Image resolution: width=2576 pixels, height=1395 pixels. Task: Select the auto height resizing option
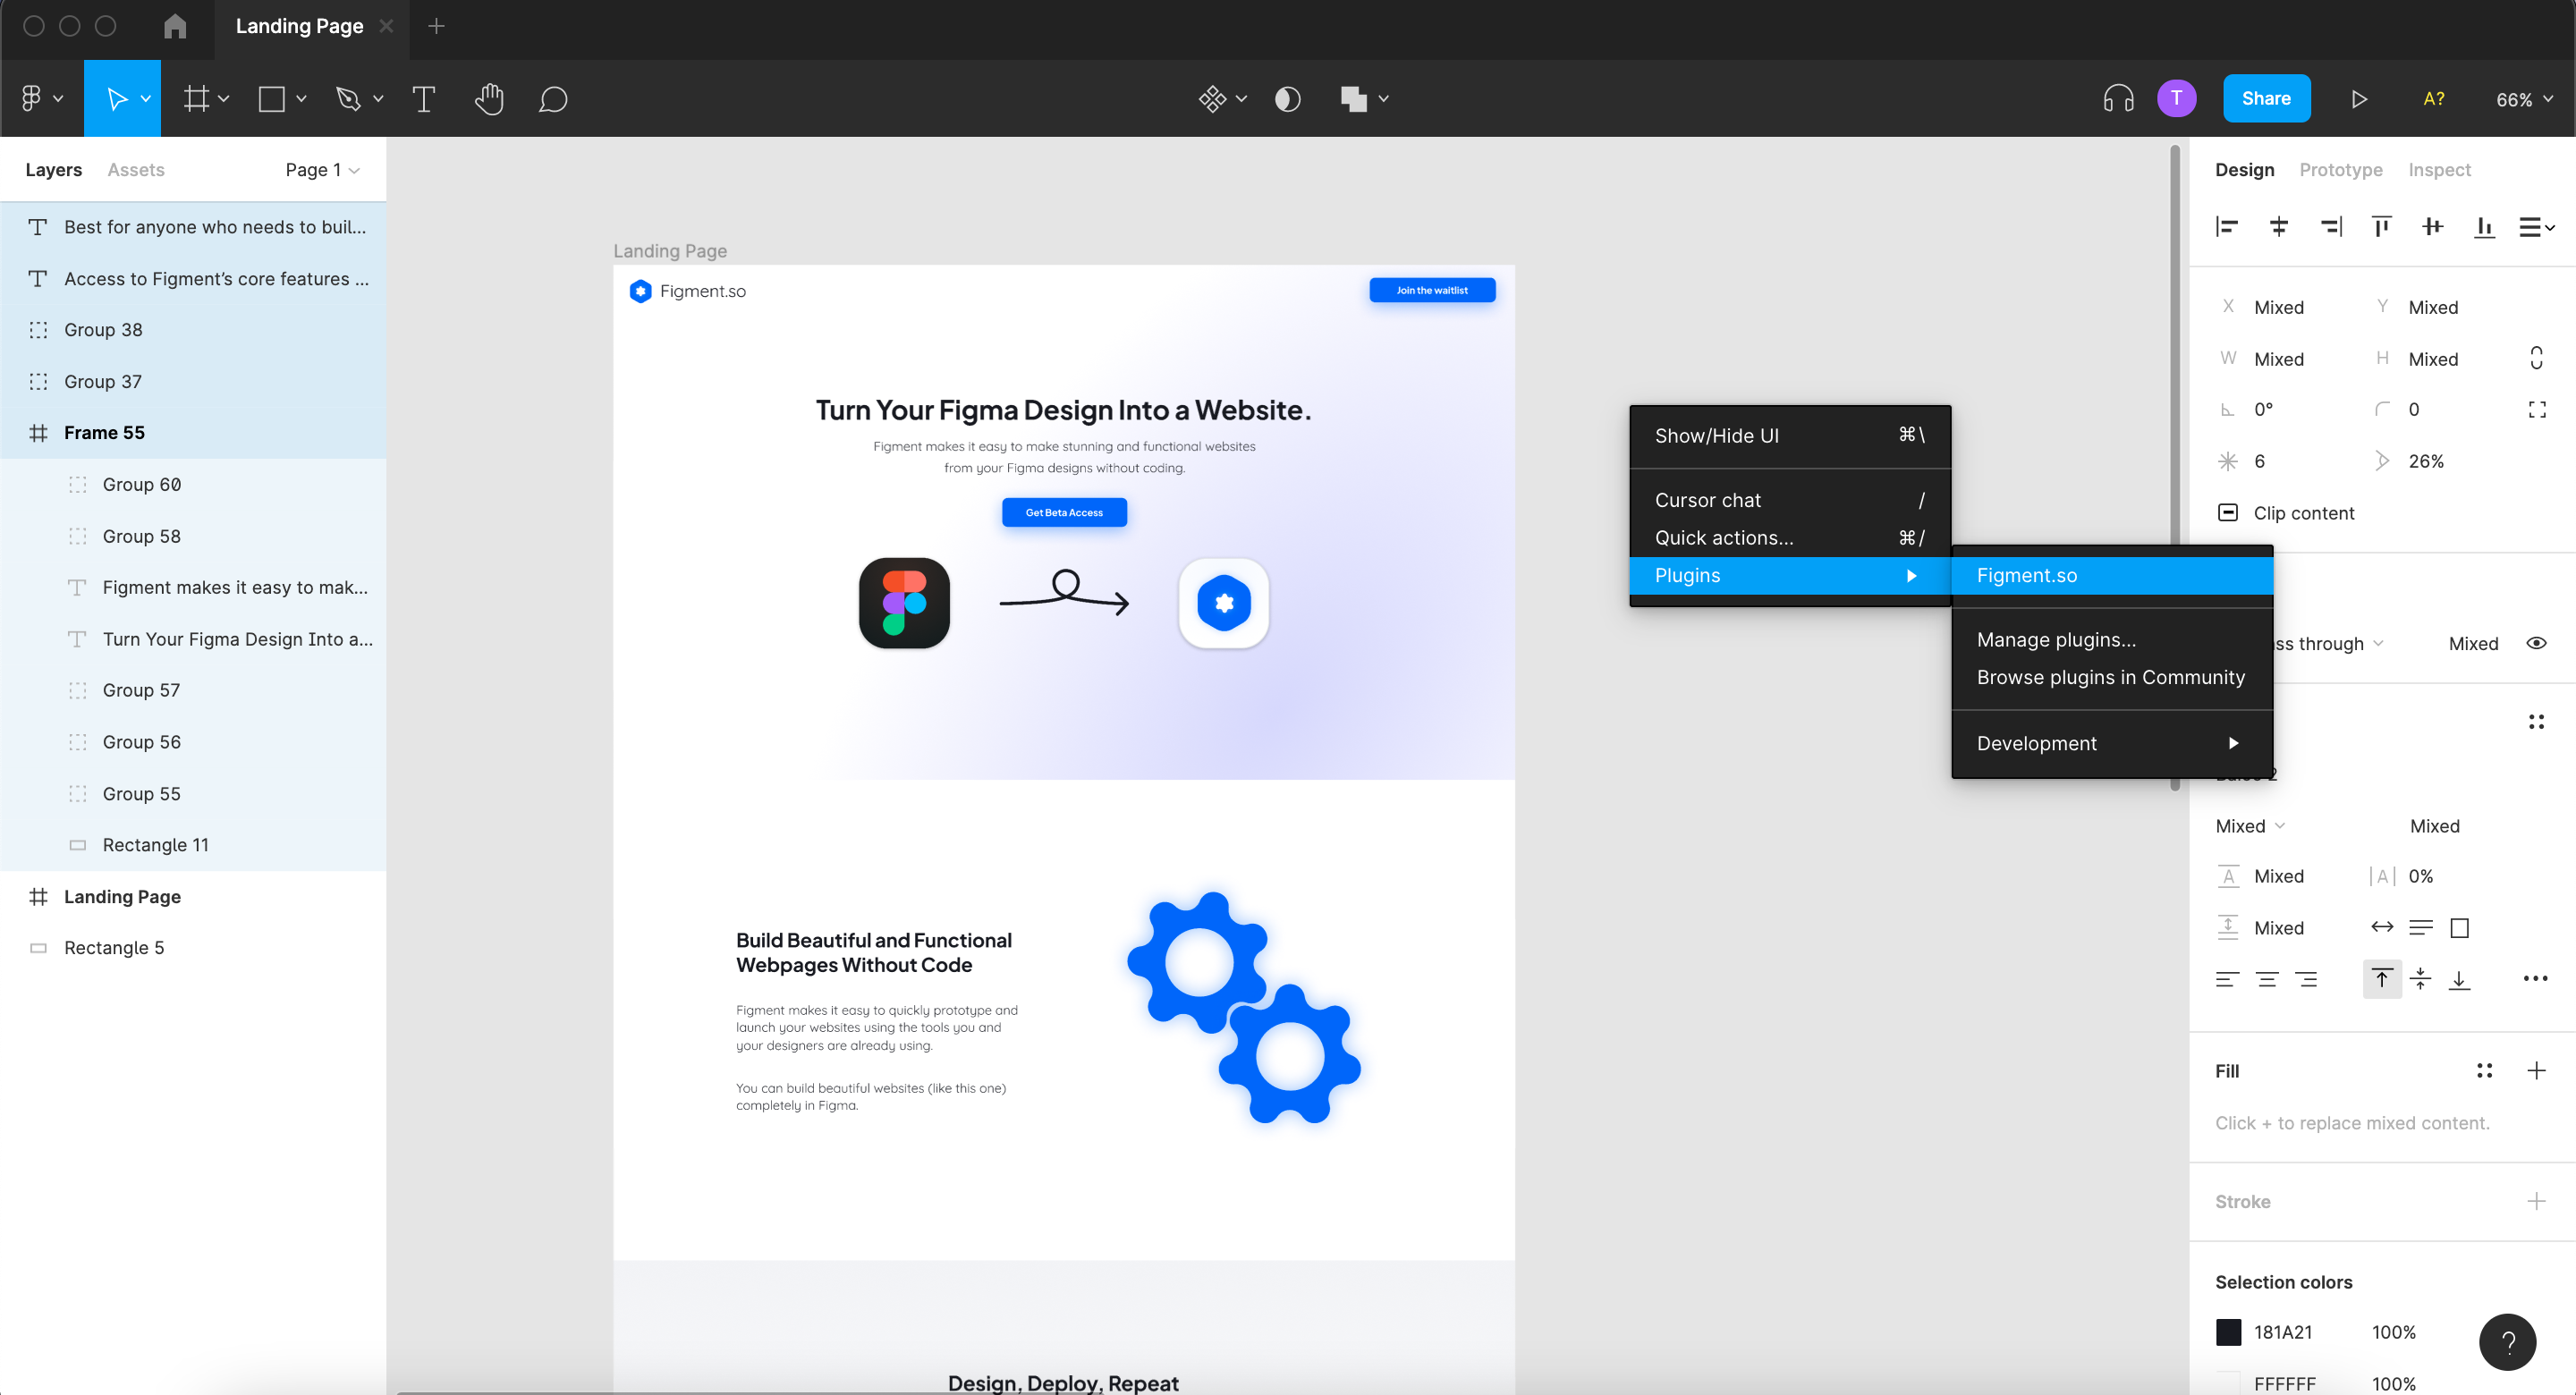click(2421, 927)
